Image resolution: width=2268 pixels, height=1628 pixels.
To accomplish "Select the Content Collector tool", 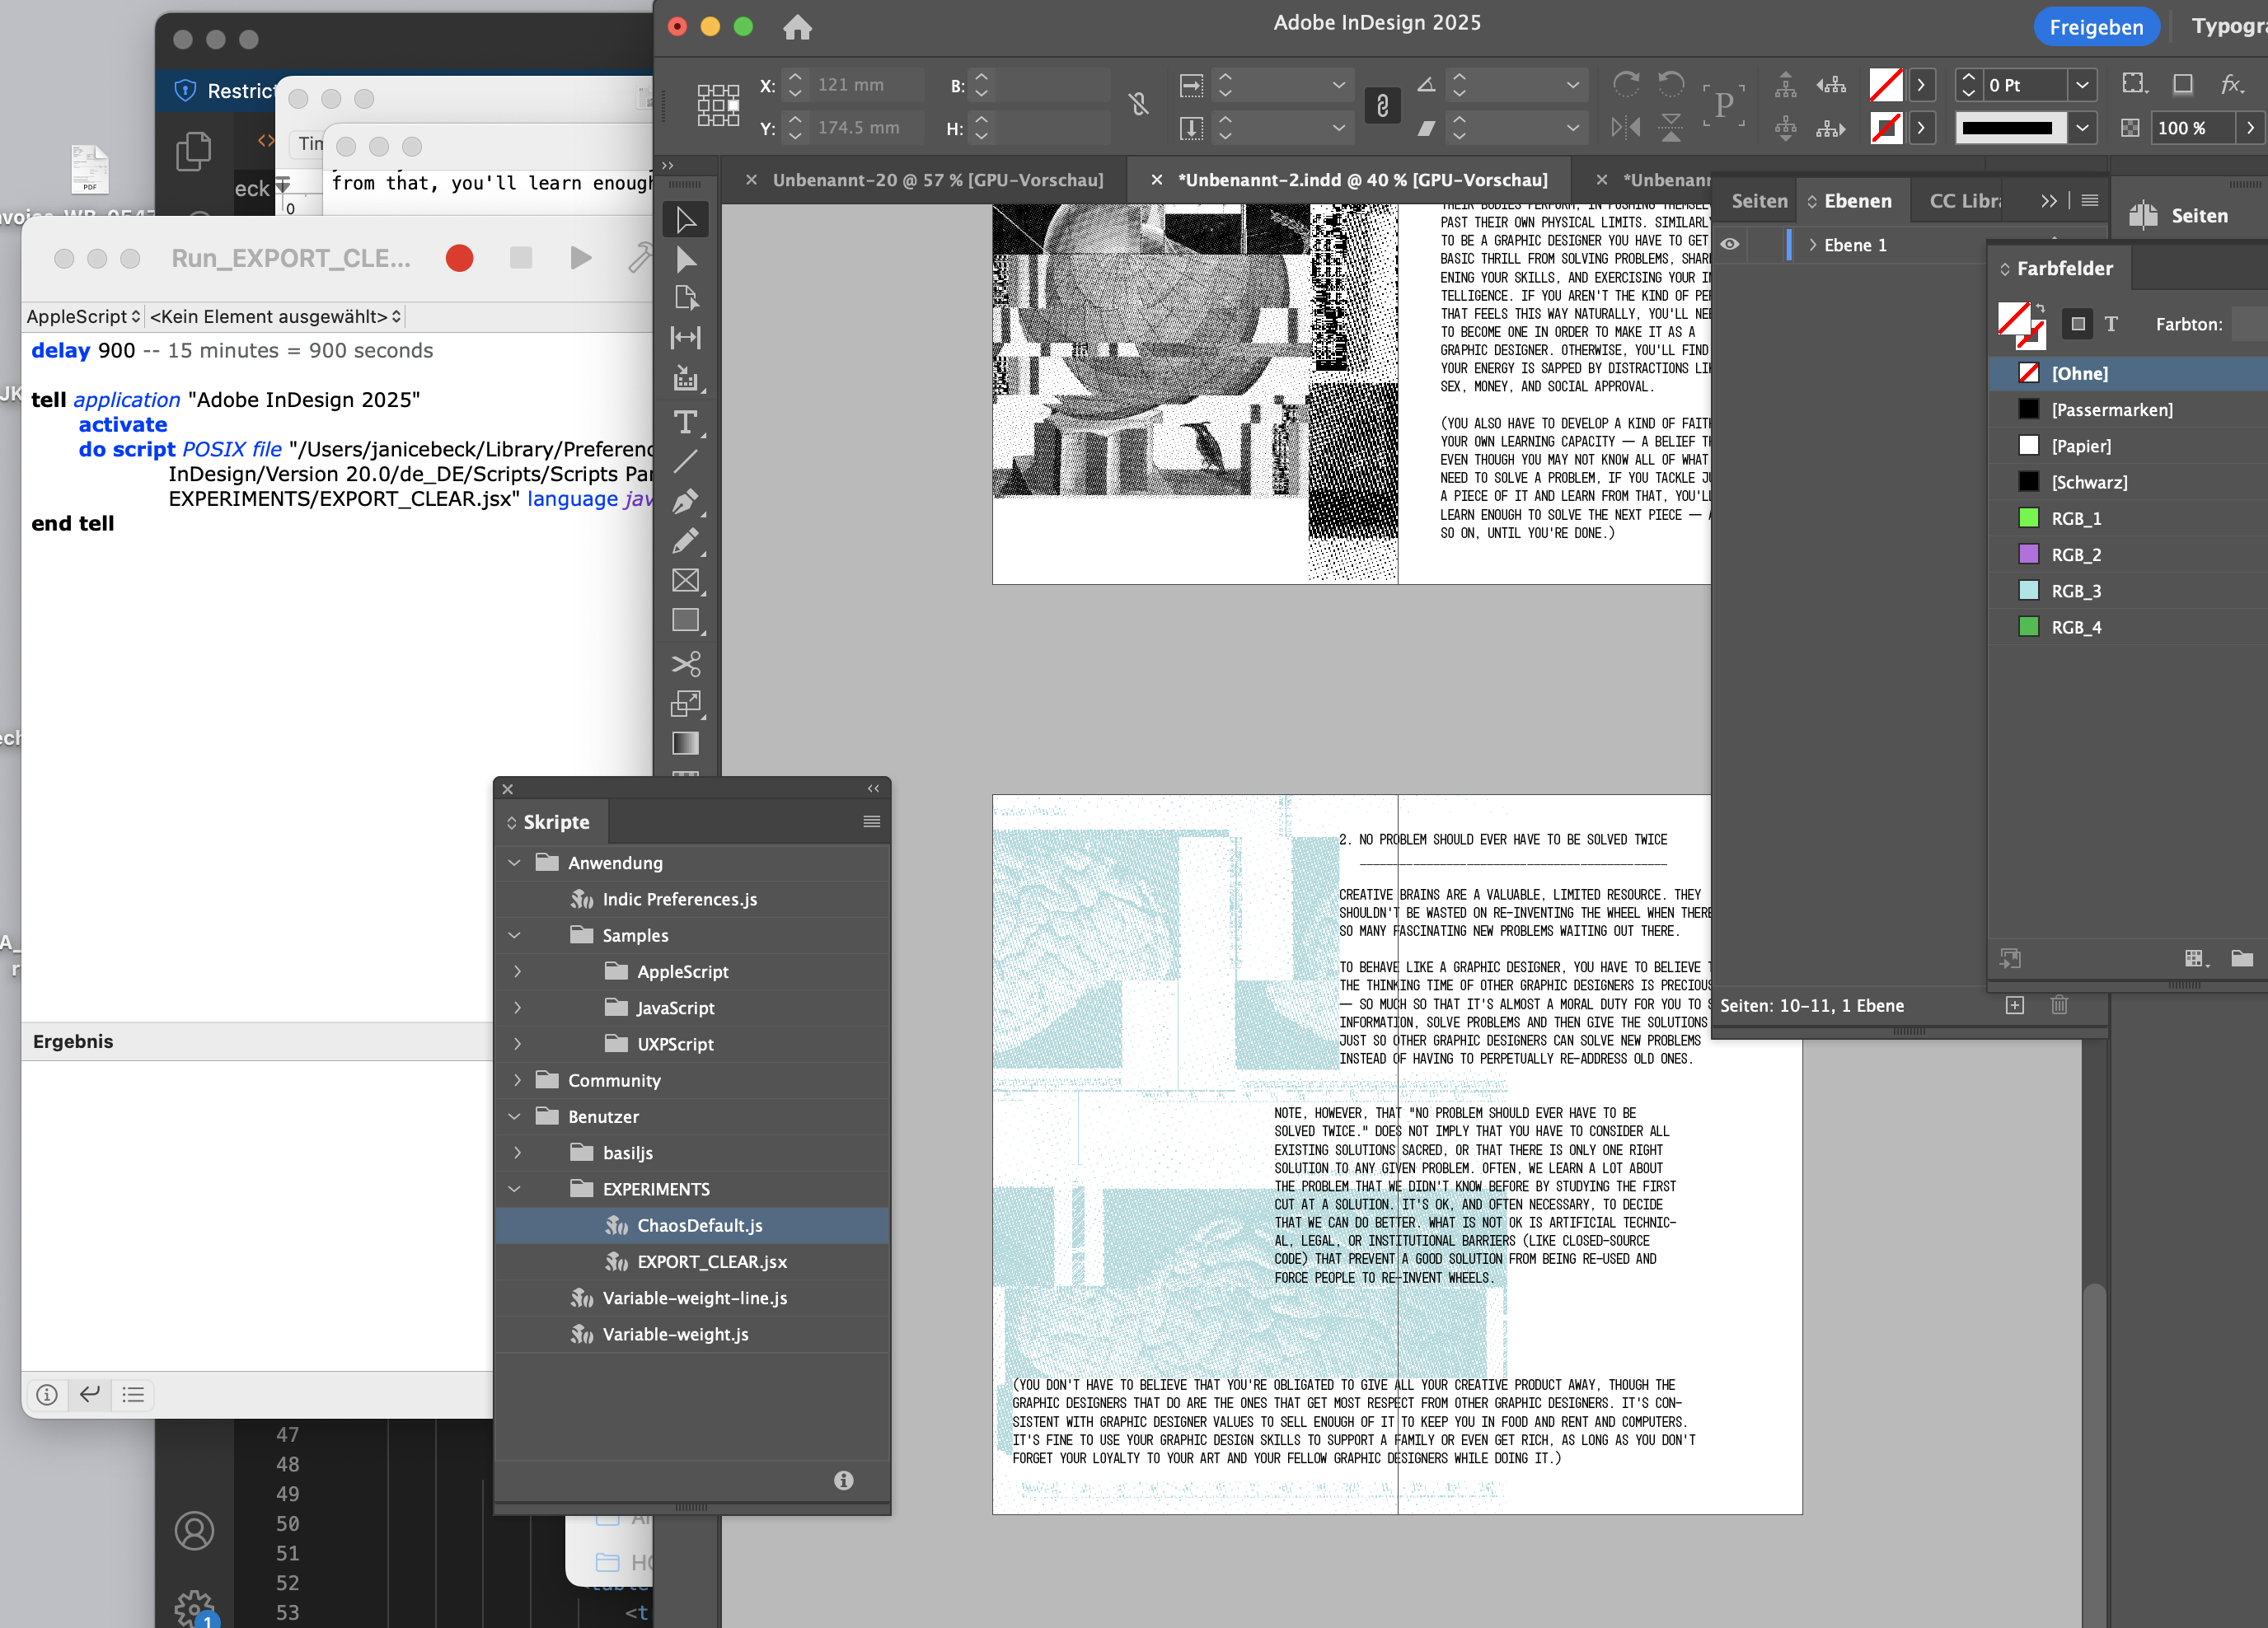I will pos(686,378).
